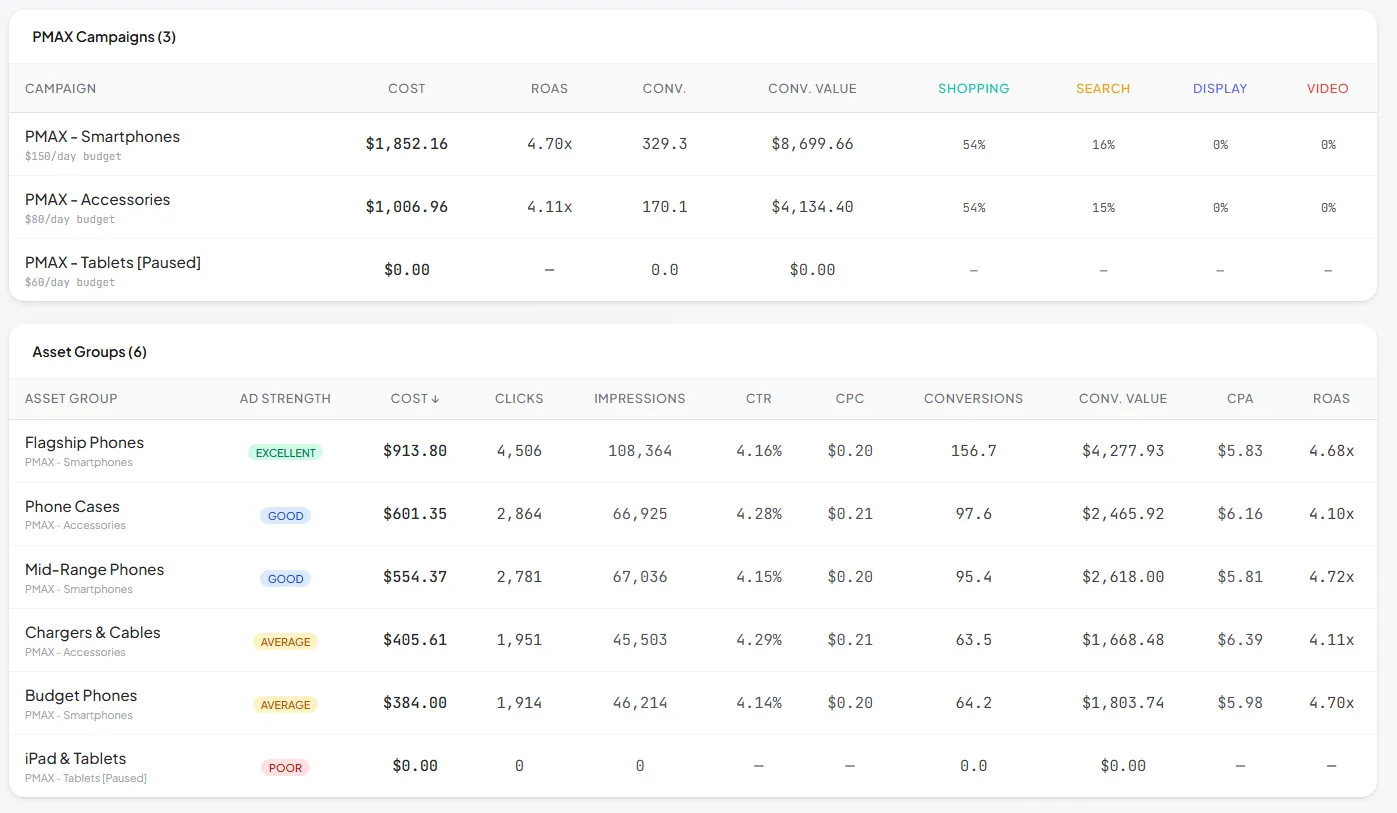1397x813 pixels.
Task: Click the $384.00 cost for Budget Phones
Action: [x=415, y=703]
